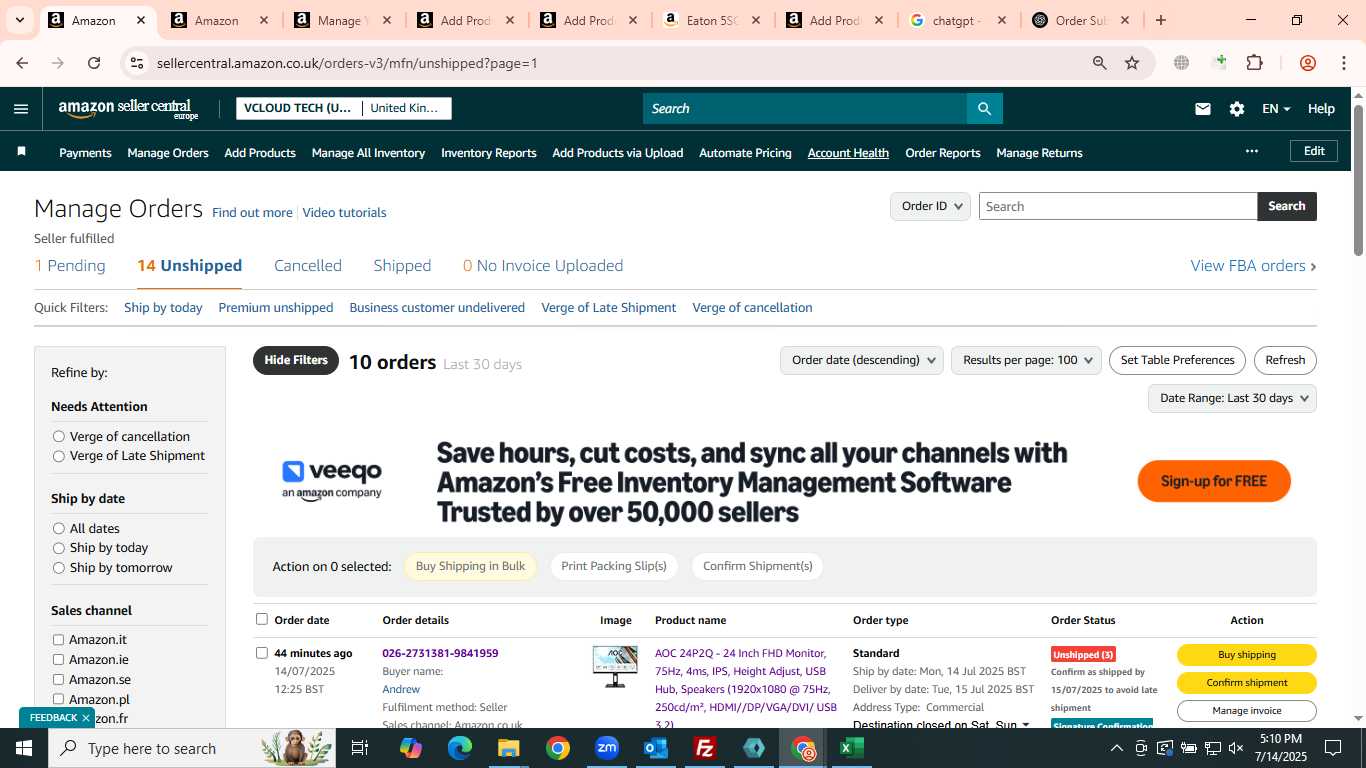Viewport: 1366px width, 768px height.
Task: Focus the order search input field
Action: 1117,206
